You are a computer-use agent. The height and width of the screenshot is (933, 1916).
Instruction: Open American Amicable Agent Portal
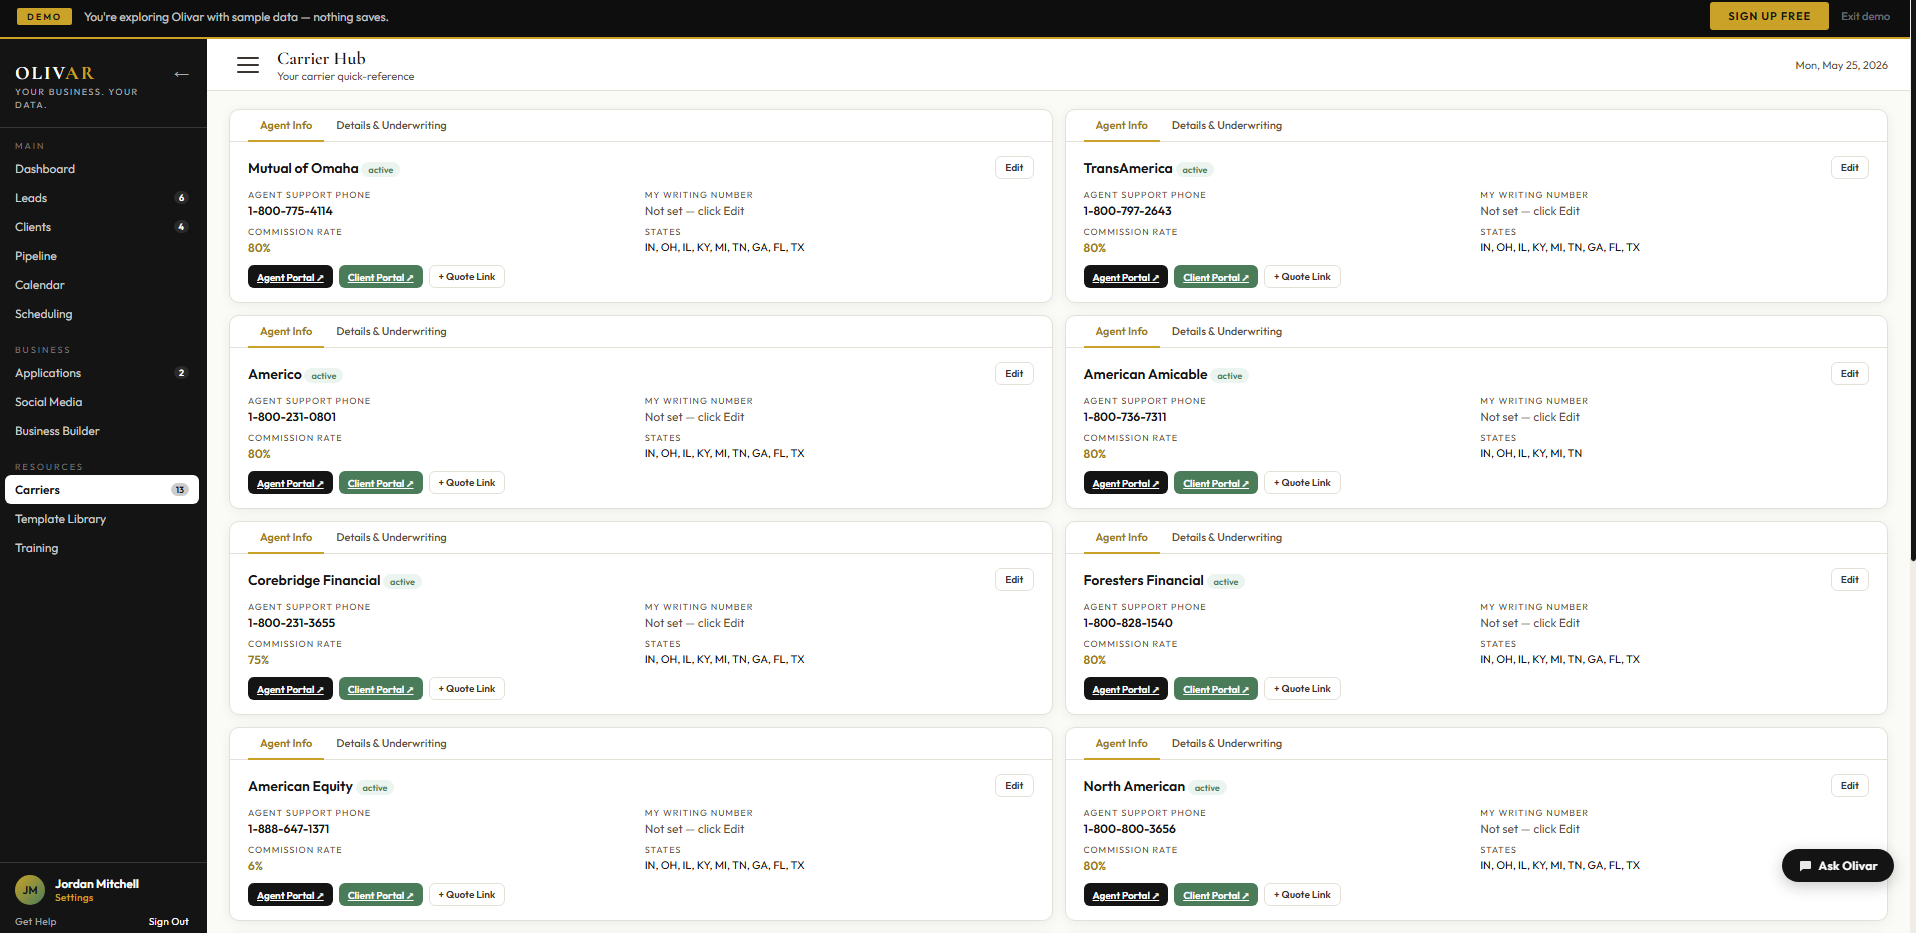[x=1125, y=483]
